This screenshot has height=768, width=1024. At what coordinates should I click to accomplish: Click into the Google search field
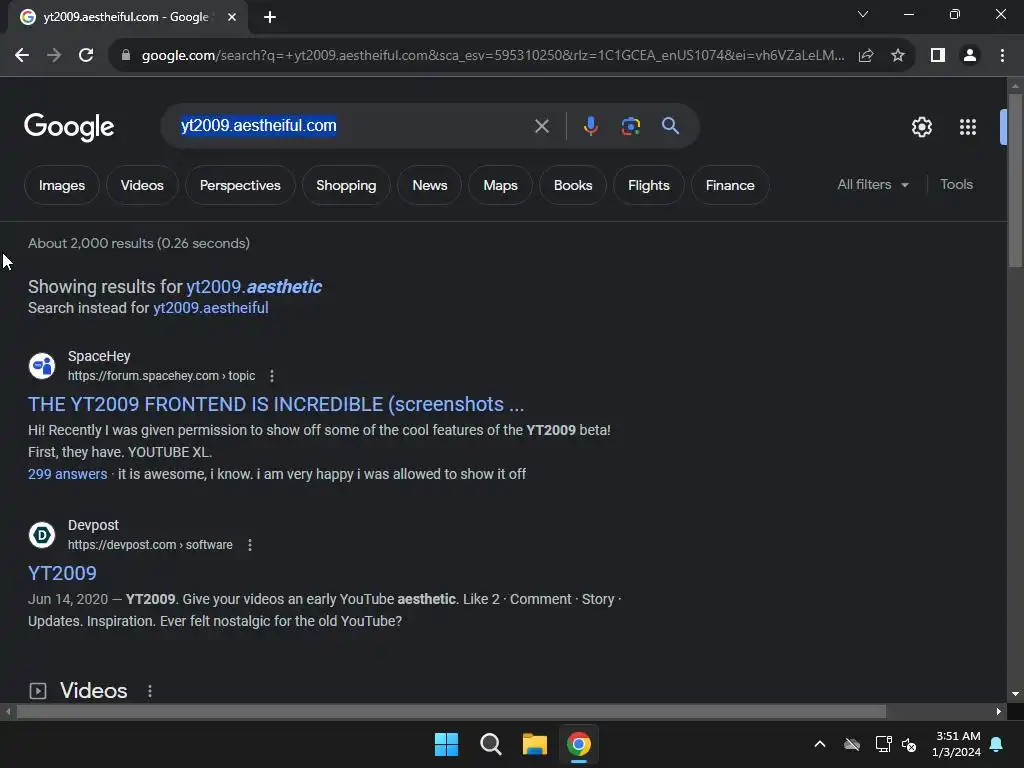(353, 125)
